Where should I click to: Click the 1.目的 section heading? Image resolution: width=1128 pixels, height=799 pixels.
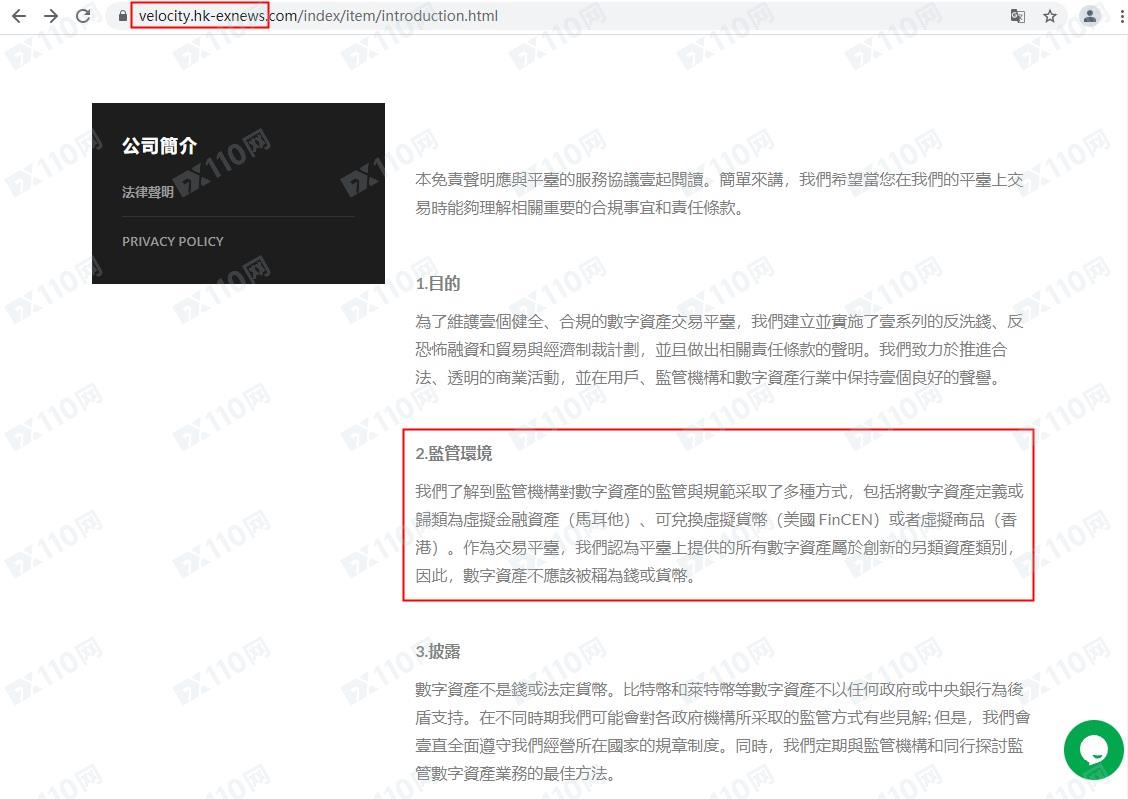438,284
